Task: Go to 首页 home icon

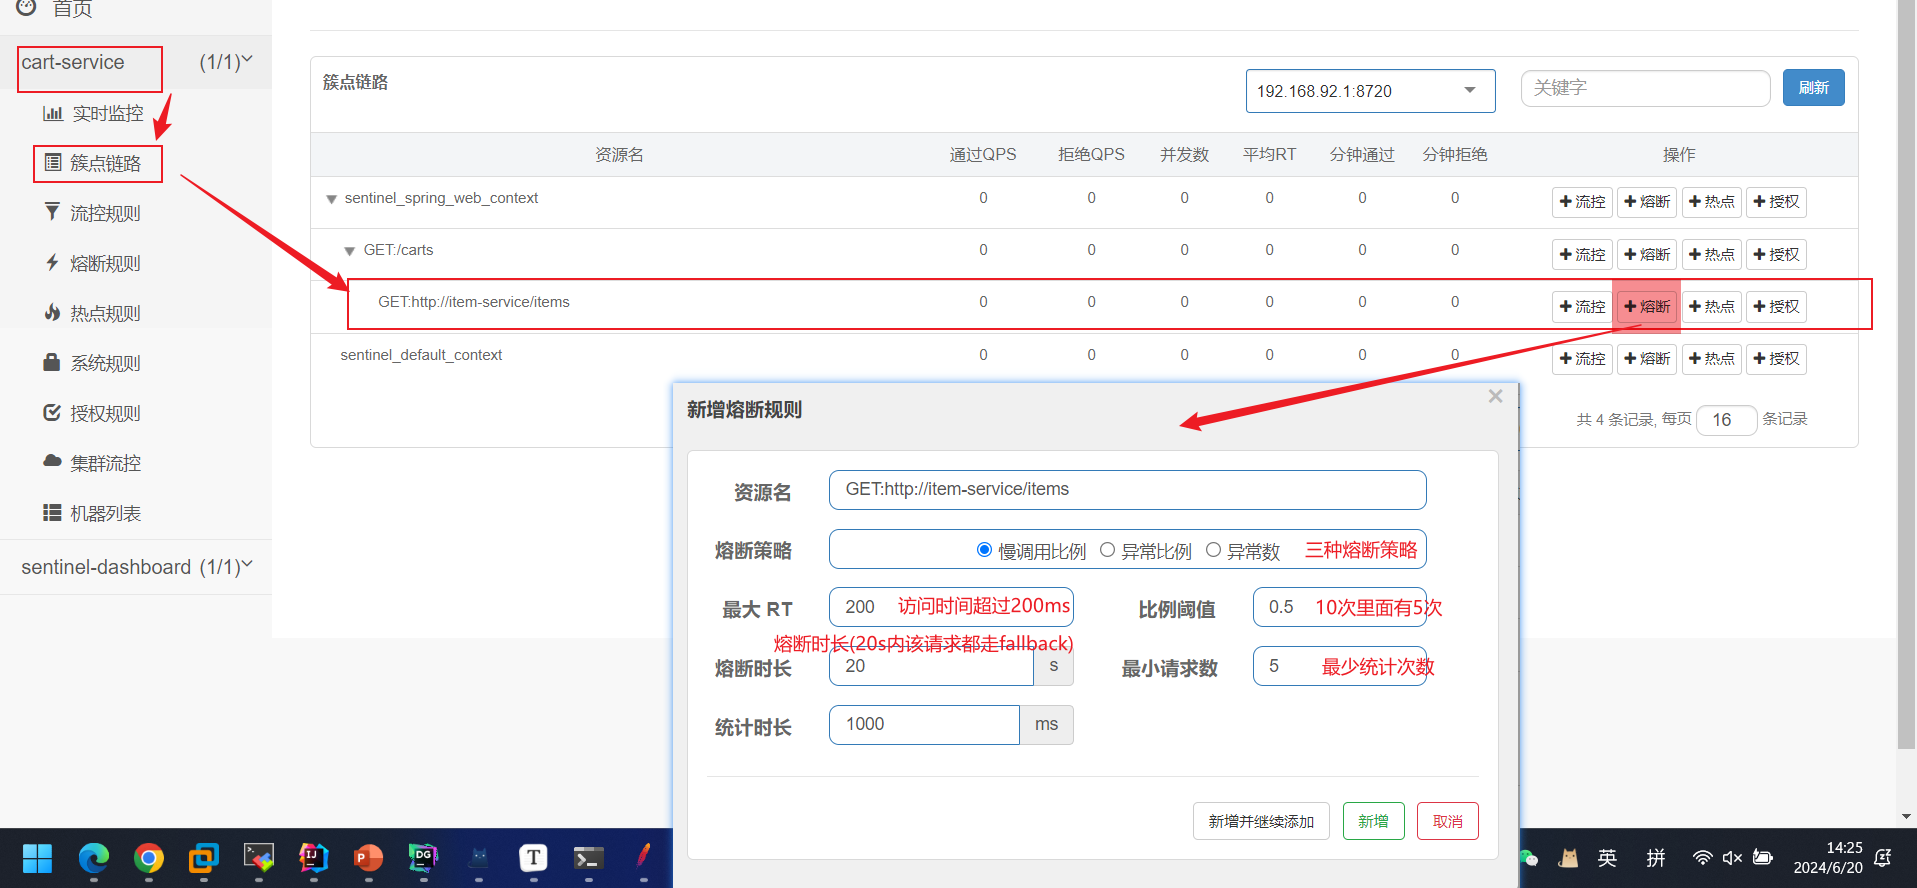Action: pyautogui.click(x=27, y=7)
